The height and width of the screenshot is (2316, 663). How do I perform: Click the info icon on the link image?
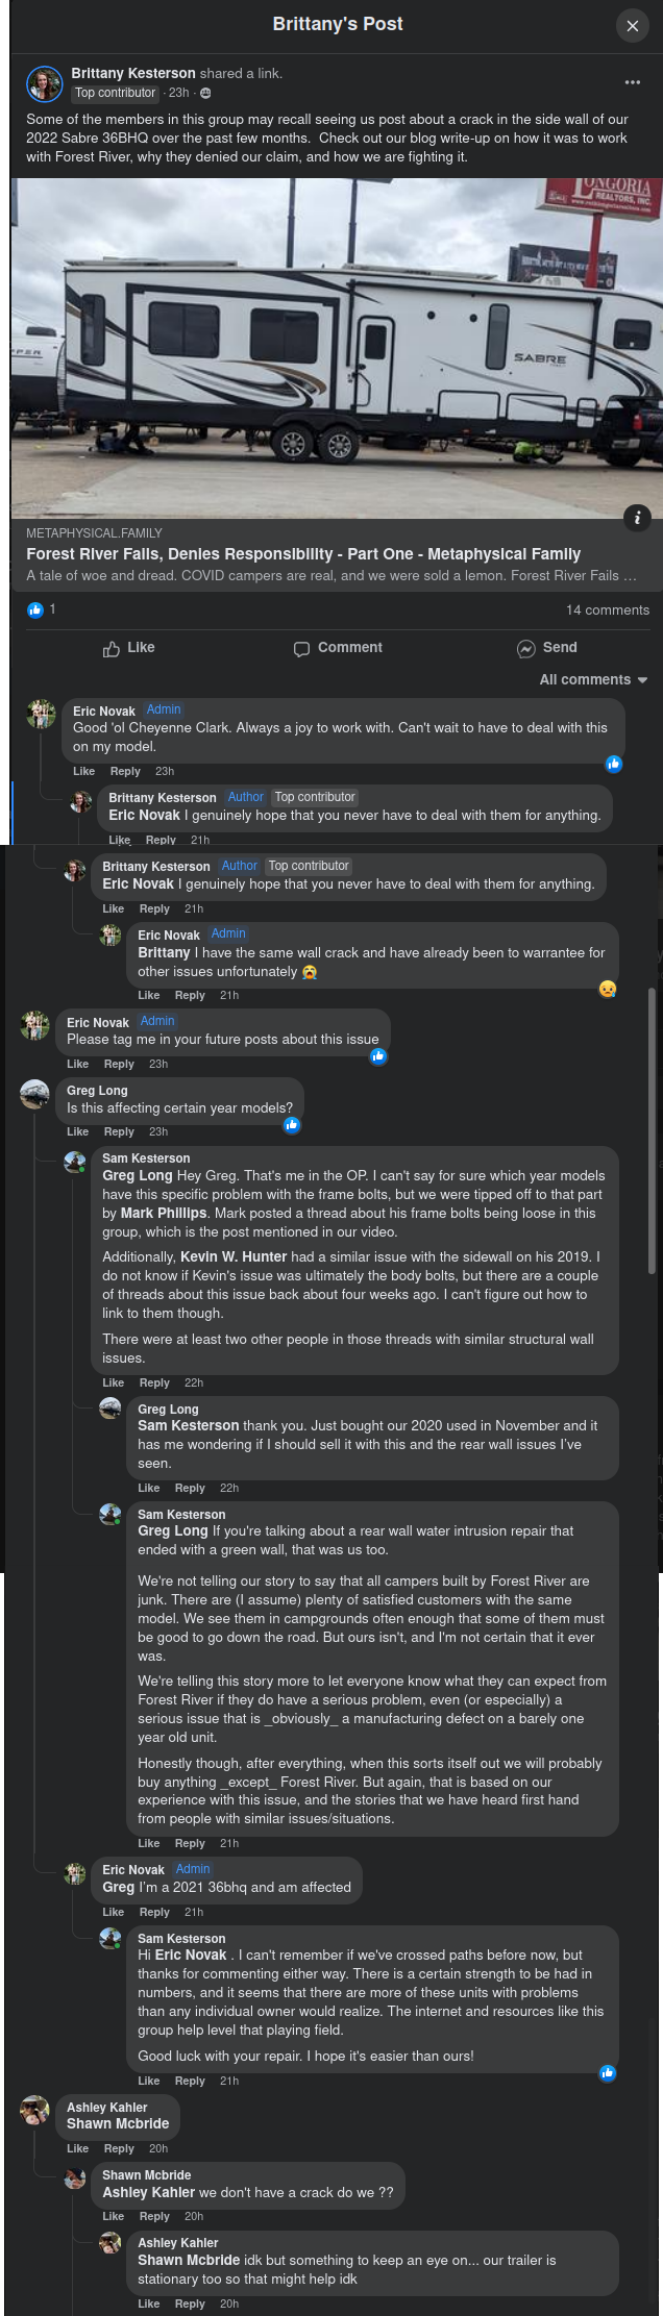[x=637, y=517]
